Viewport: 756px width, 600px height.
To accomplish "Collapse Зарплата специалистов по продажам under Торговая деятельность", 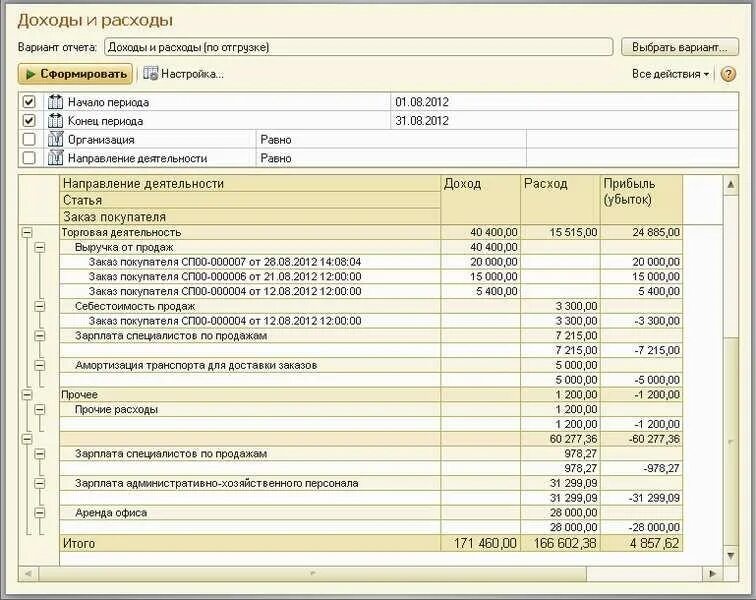I will (40, 336).
